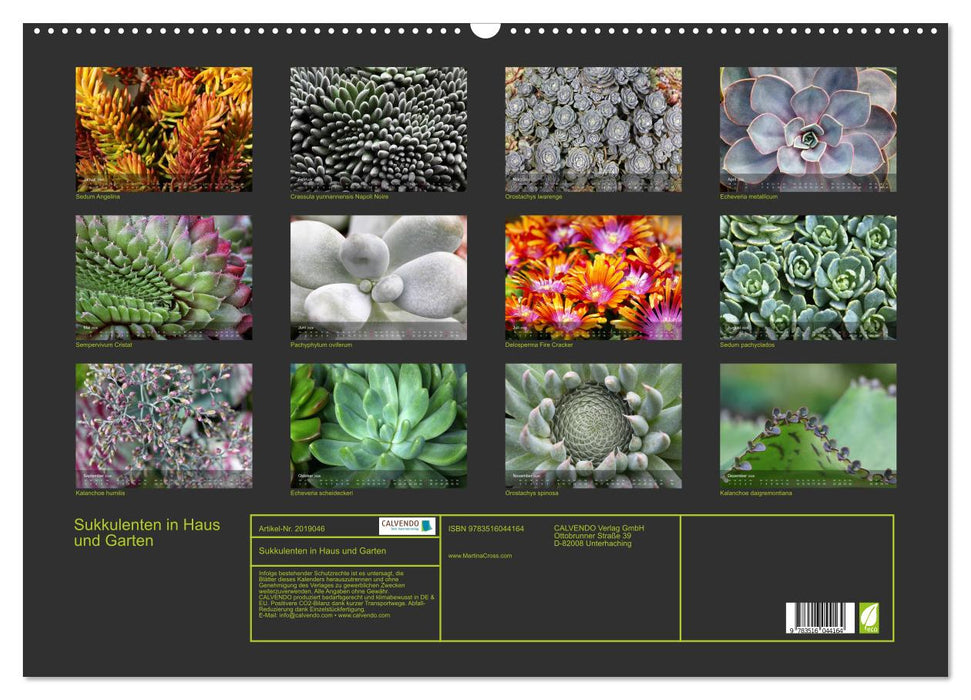Select the Orostachys spinosa photo
This screenshot has width=971, height=700.
coord(593,425)
